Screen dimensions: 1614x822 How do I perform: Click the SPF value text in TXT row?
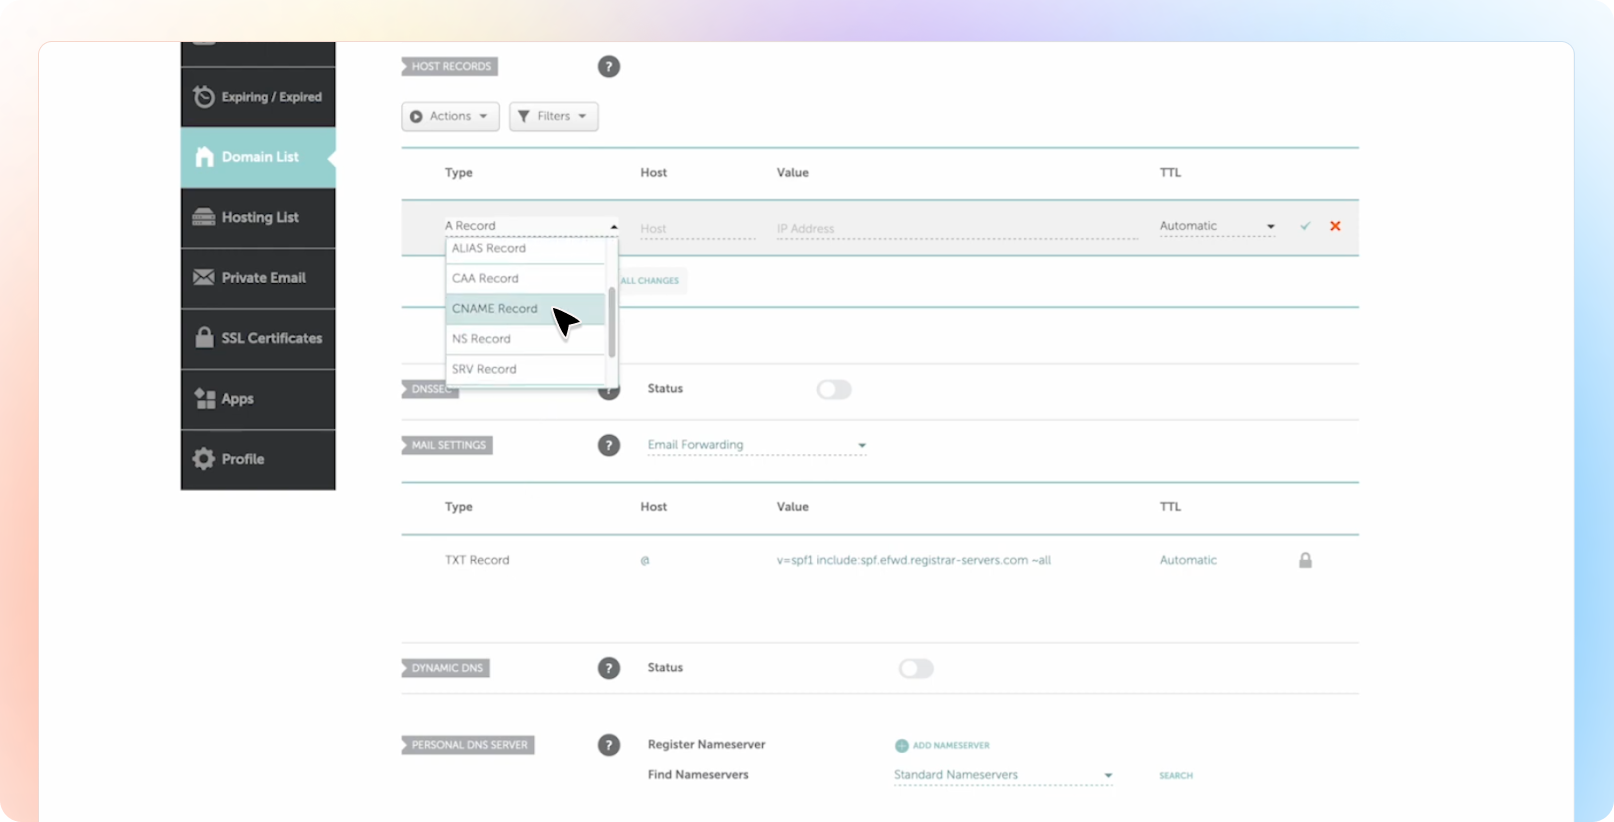click(914, 560)
